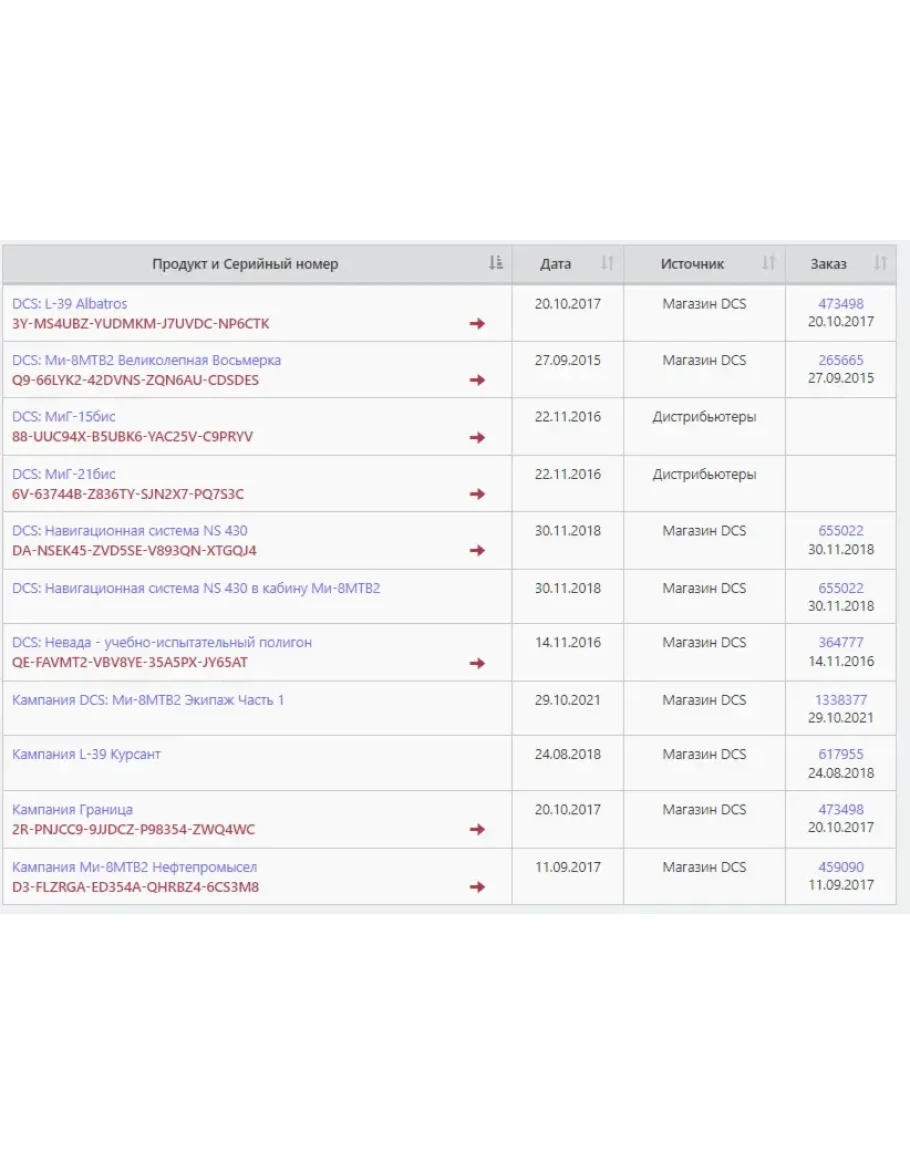
Task: Click red arrow next to L-39 Albatros serial
Action: pos(477,324)
